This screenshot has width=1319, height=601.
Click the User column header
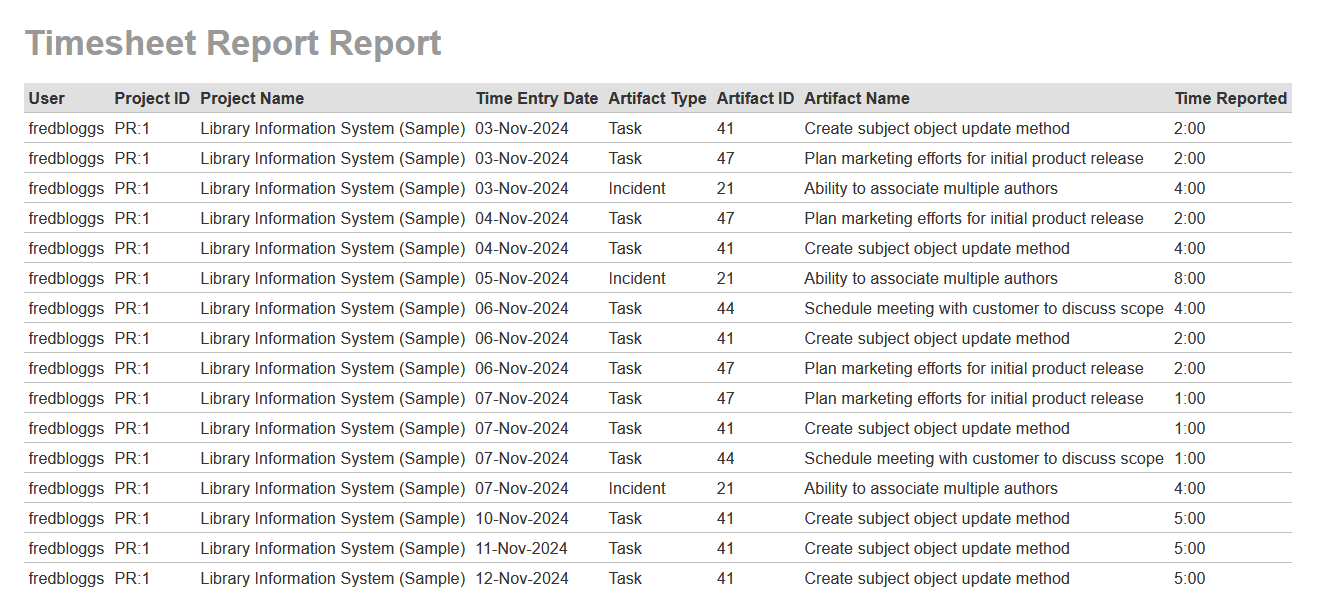47,98
